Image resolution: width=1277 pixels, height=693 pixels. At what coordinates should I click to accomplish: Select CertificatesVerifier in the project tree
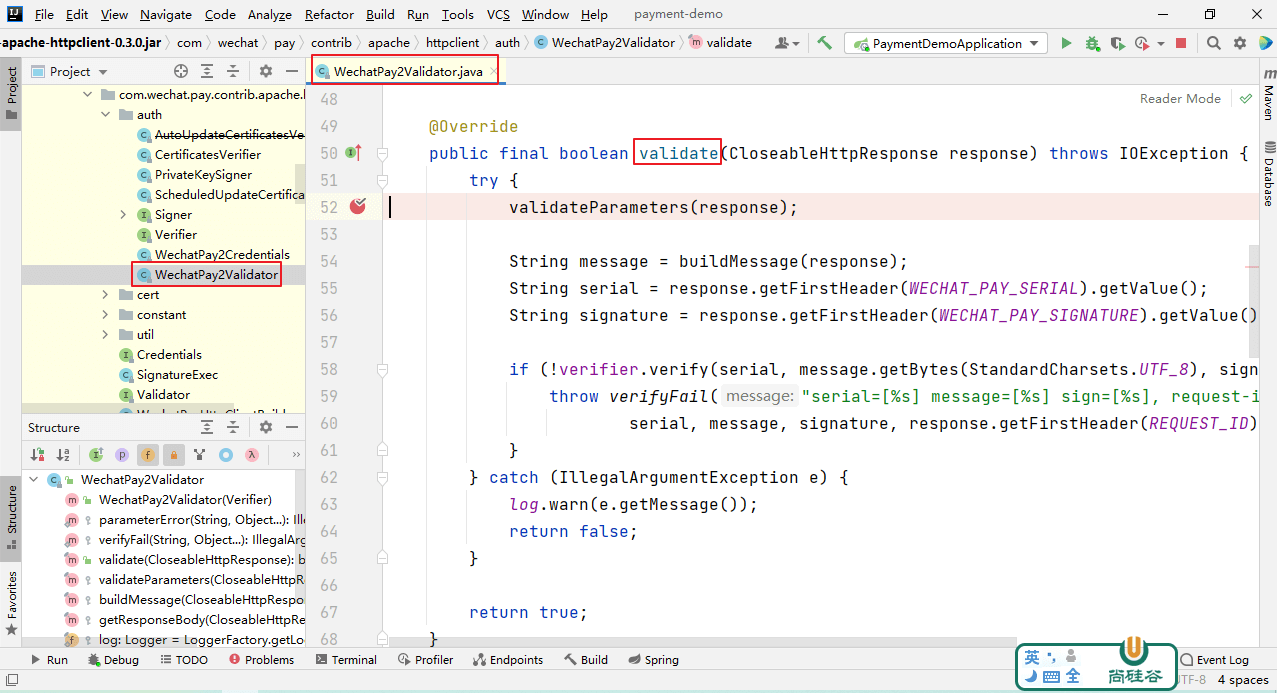pyautogui.click(x=207, y=155)
